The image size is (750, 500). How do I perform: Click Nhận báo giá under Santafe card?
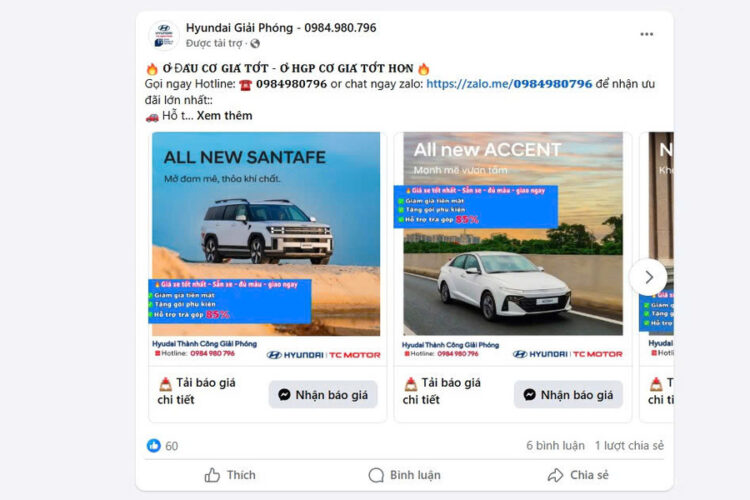(x=323, y=395)
